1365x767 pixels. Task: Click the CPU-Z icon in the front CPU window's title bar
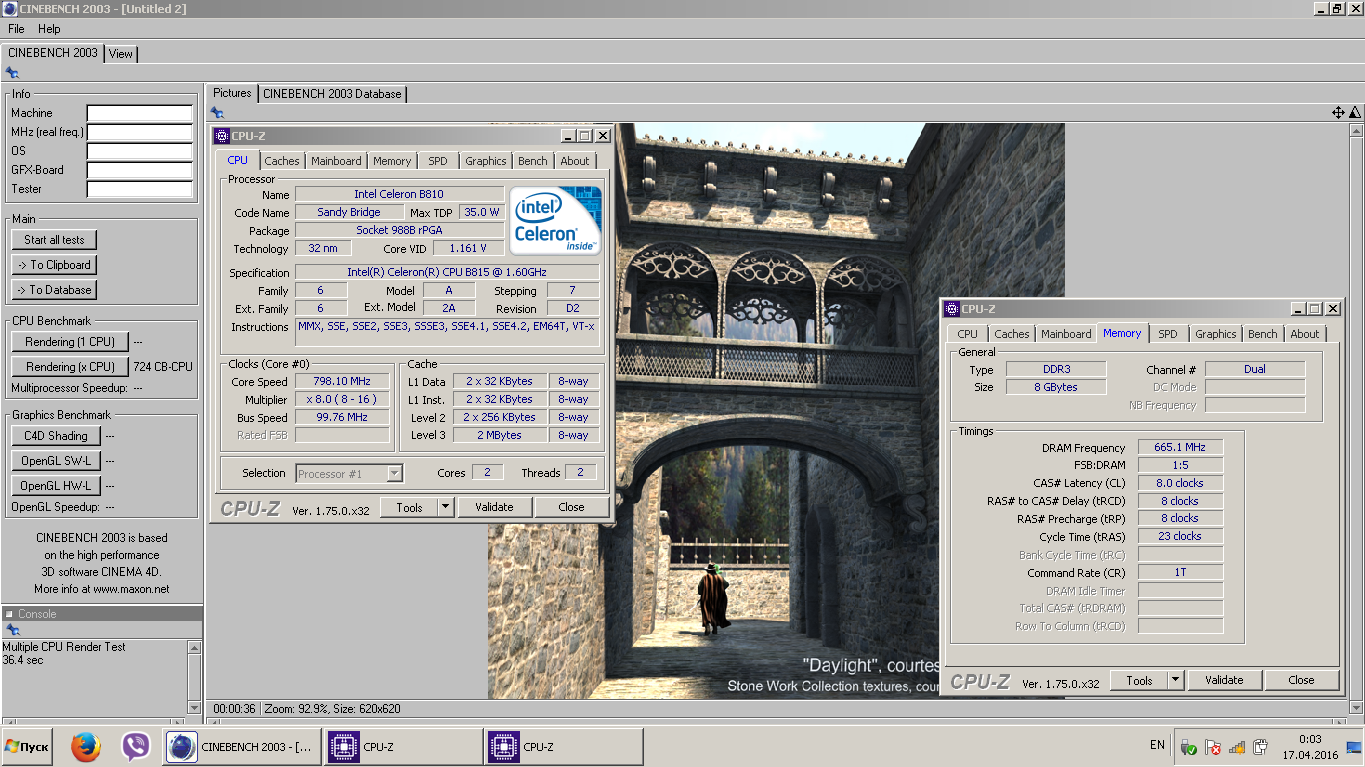[222, 136]
